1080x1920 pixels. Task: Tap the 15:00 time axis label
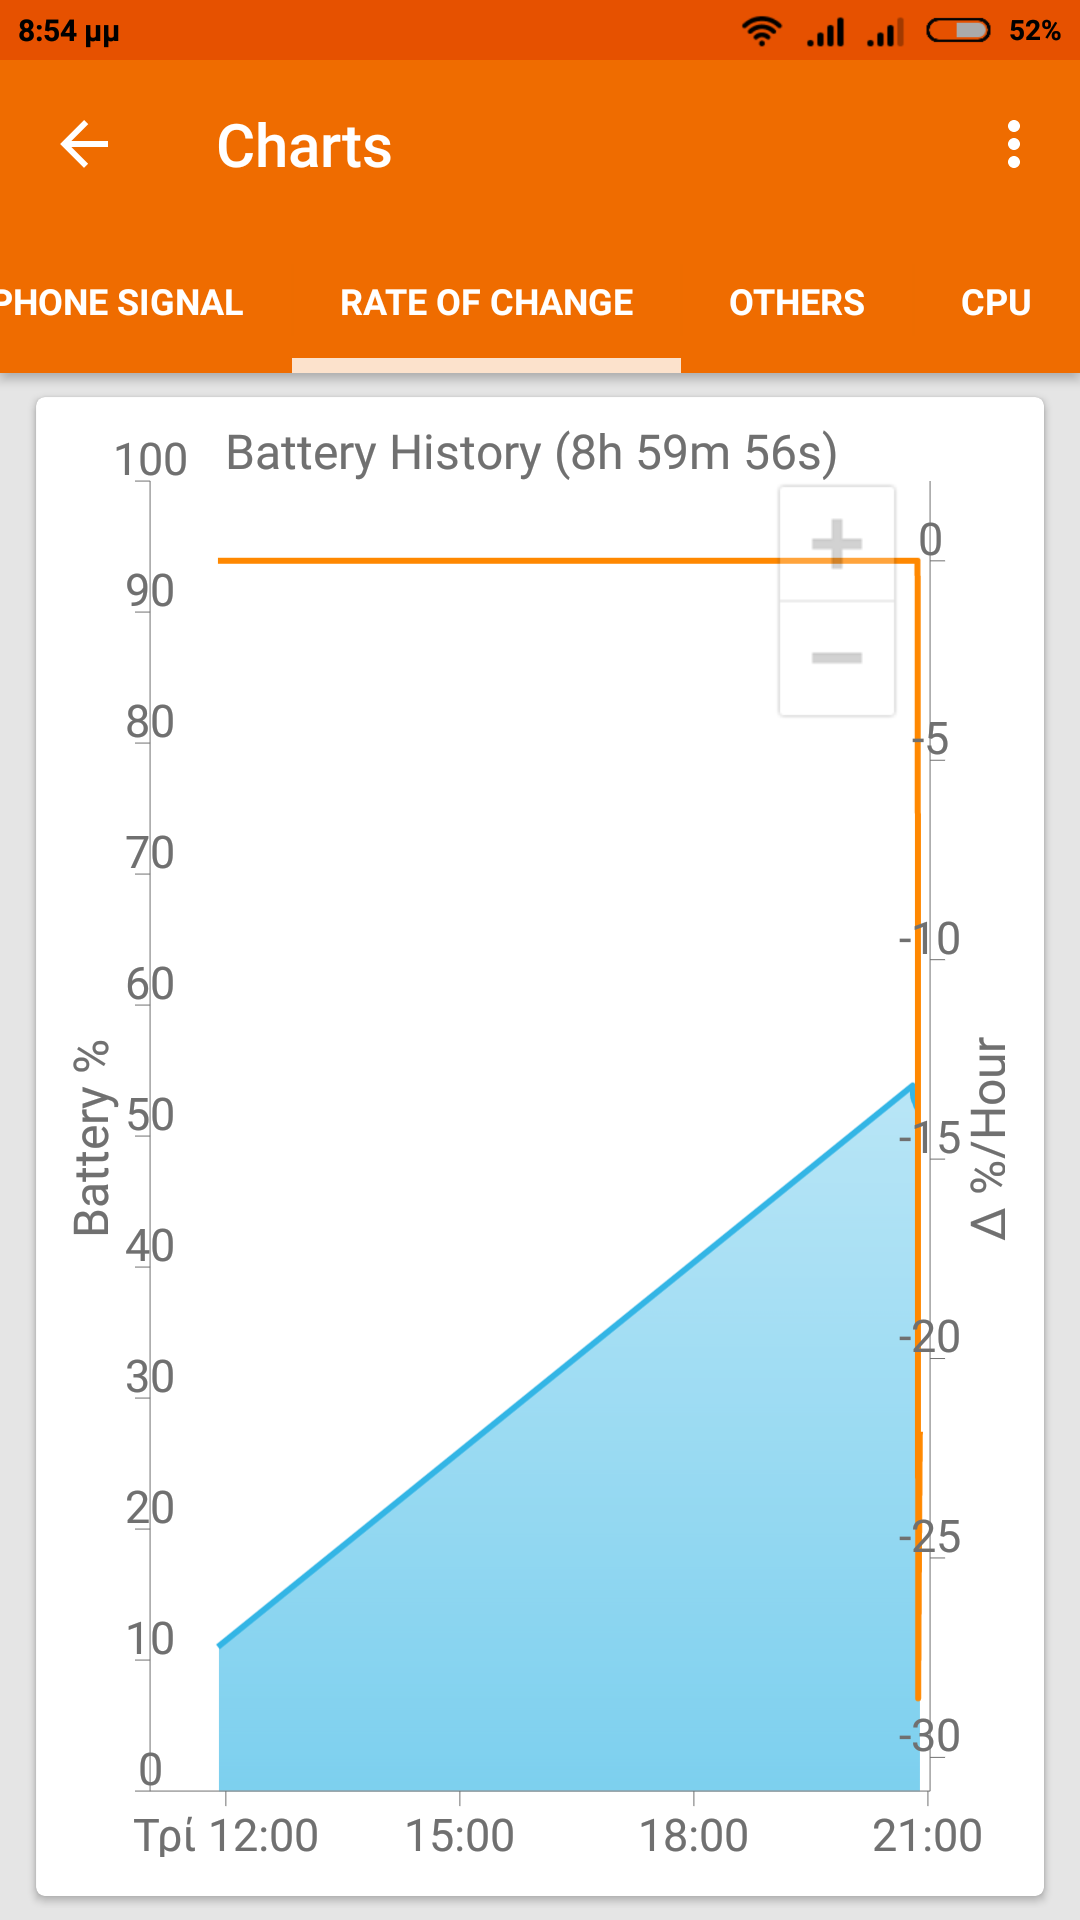pos(459,1836)
